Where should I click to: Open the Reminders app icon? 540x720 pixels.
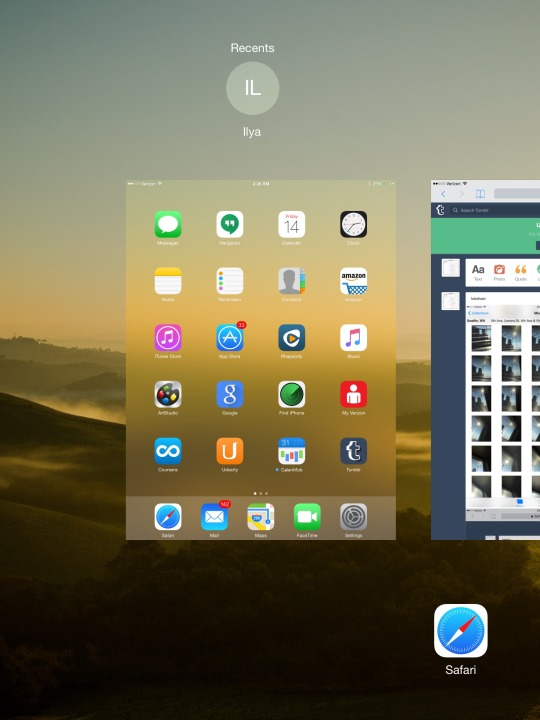[x=230, y=281]
